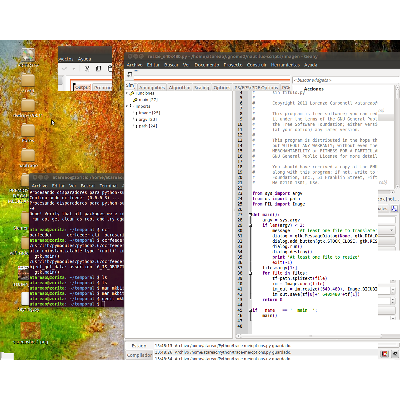Click the red icon at bottom right
The width and height of the screenshot is (400, 400).
click(x=385, y=354)
